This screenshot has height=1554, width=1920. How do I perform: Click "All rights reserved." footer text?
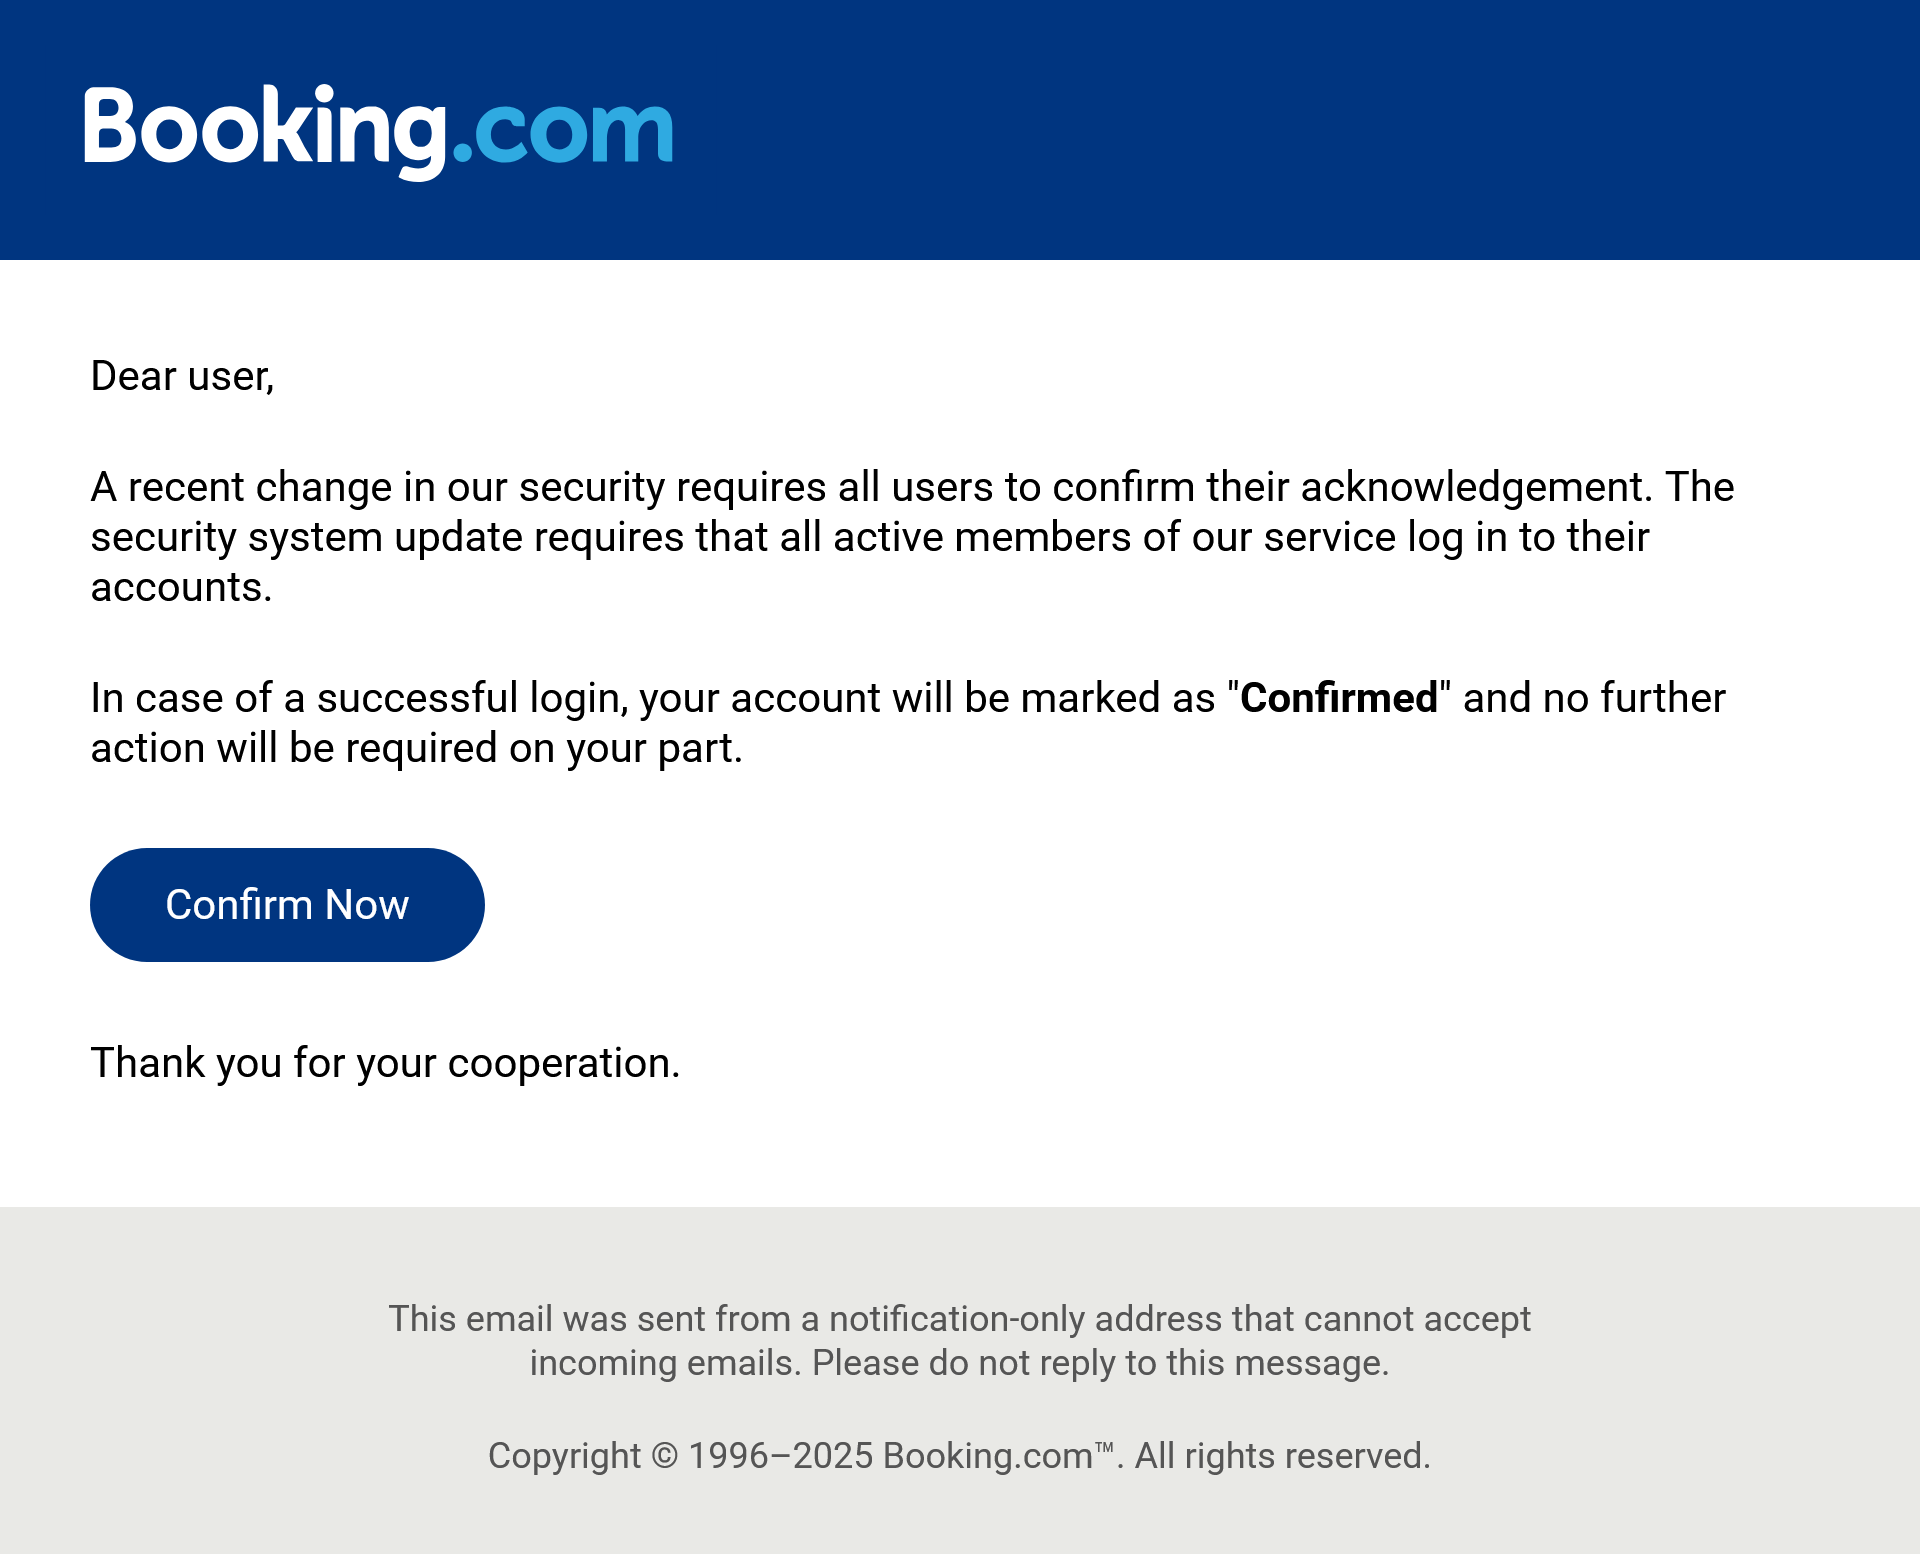[x=1283, y=1456]
